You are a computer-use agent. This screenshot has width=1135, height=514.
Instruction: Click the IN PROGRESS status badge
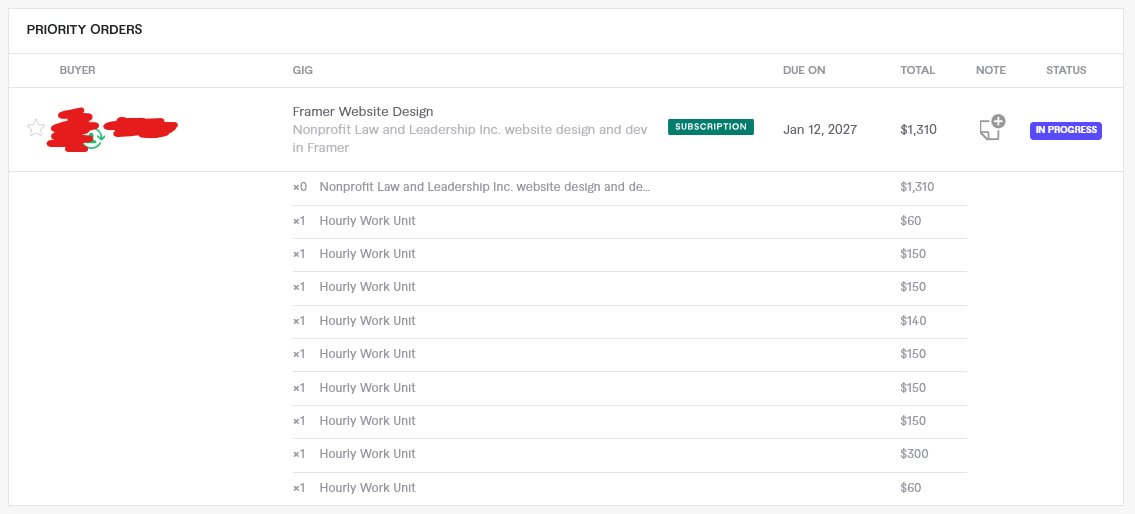(1066, 130)
